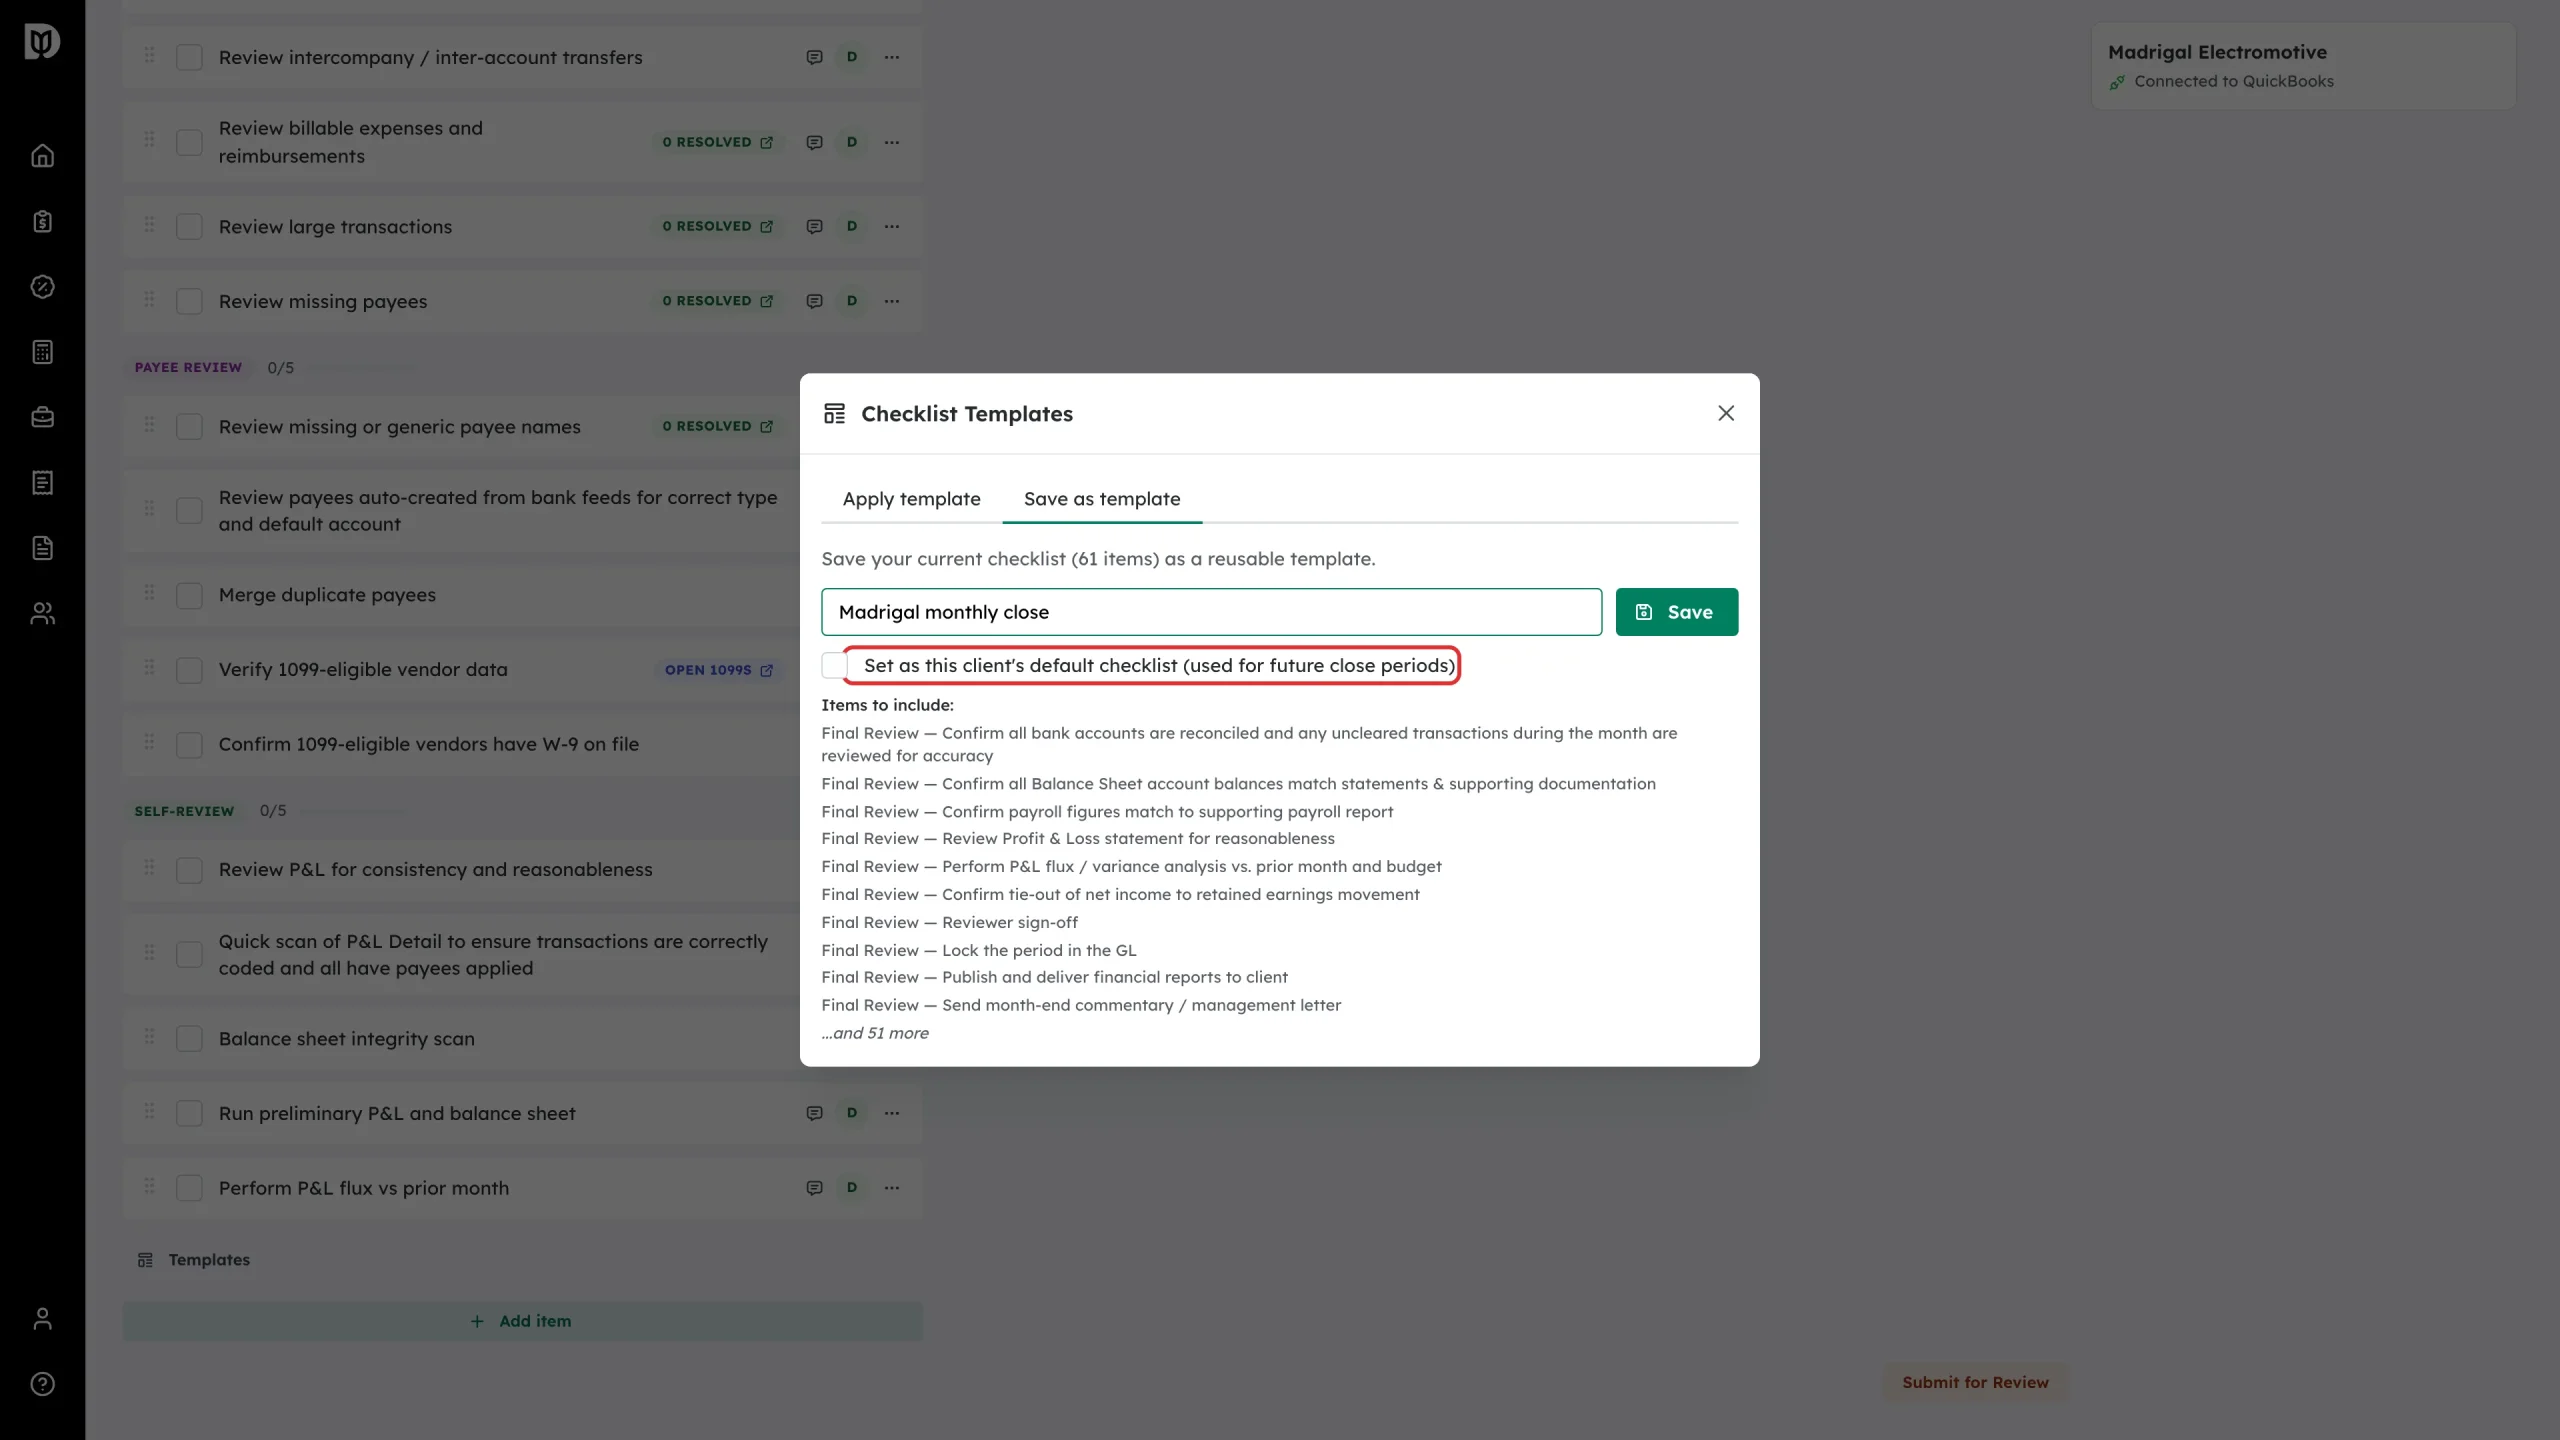Select the Save as template tab

1102,499
